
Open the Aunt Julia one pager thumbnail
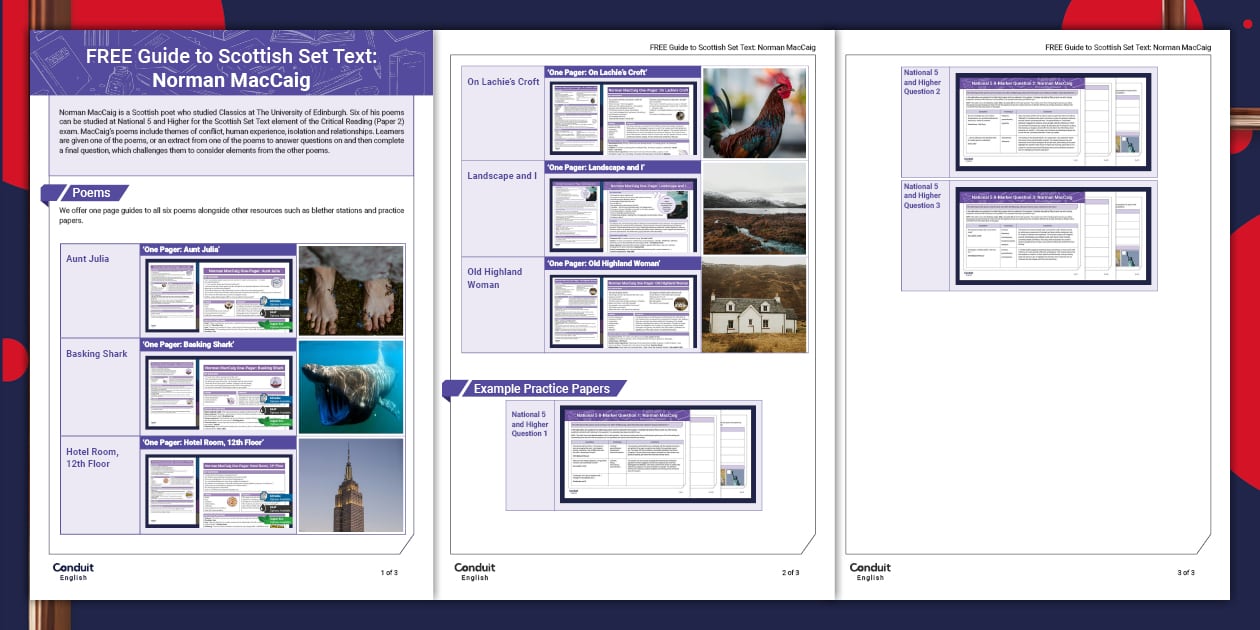pyautogui.click(x=219, y=295)
